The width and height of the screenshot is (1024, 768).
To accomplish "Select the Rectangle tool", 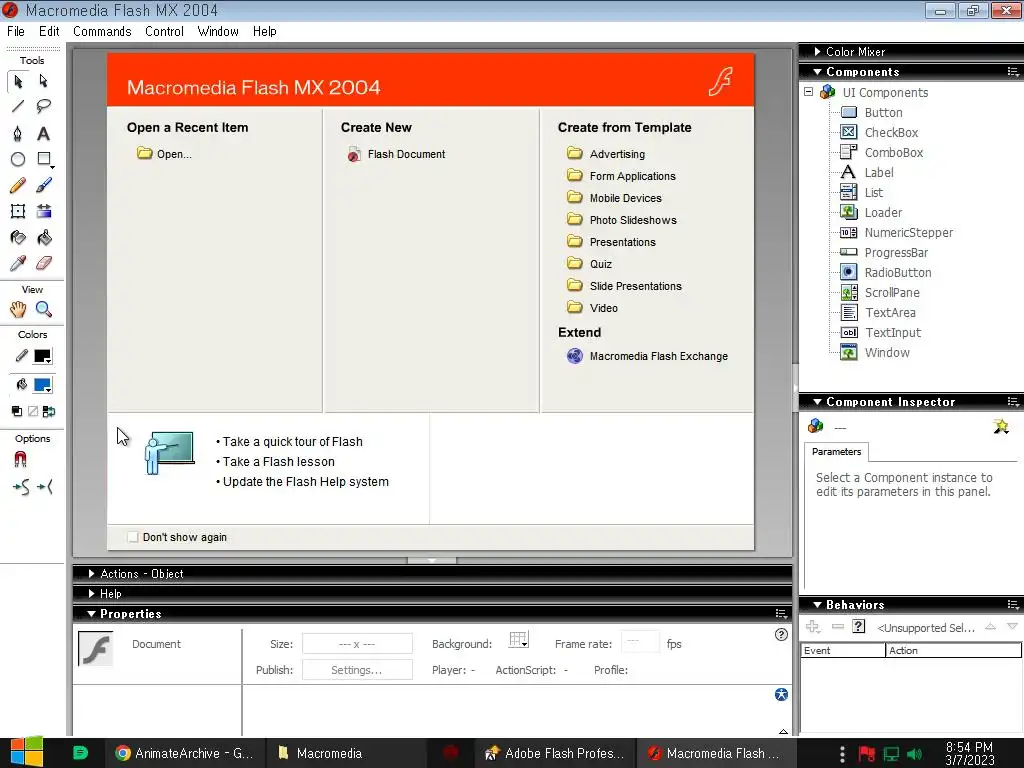I will pos(44,159).
